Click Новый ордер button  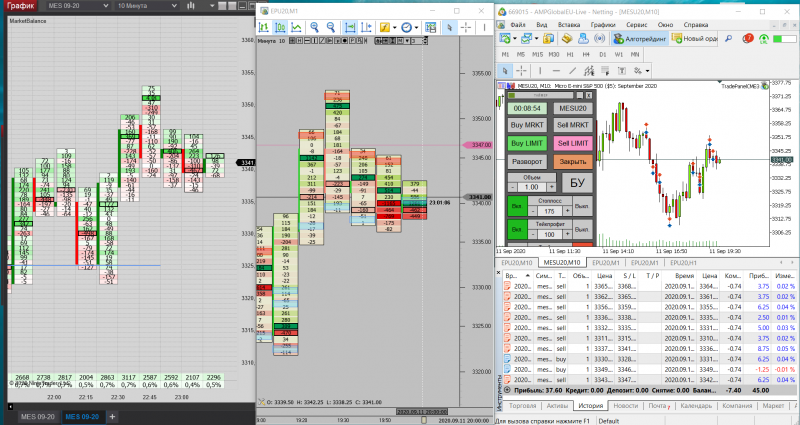pyautogui.click(x=694, y=39)
